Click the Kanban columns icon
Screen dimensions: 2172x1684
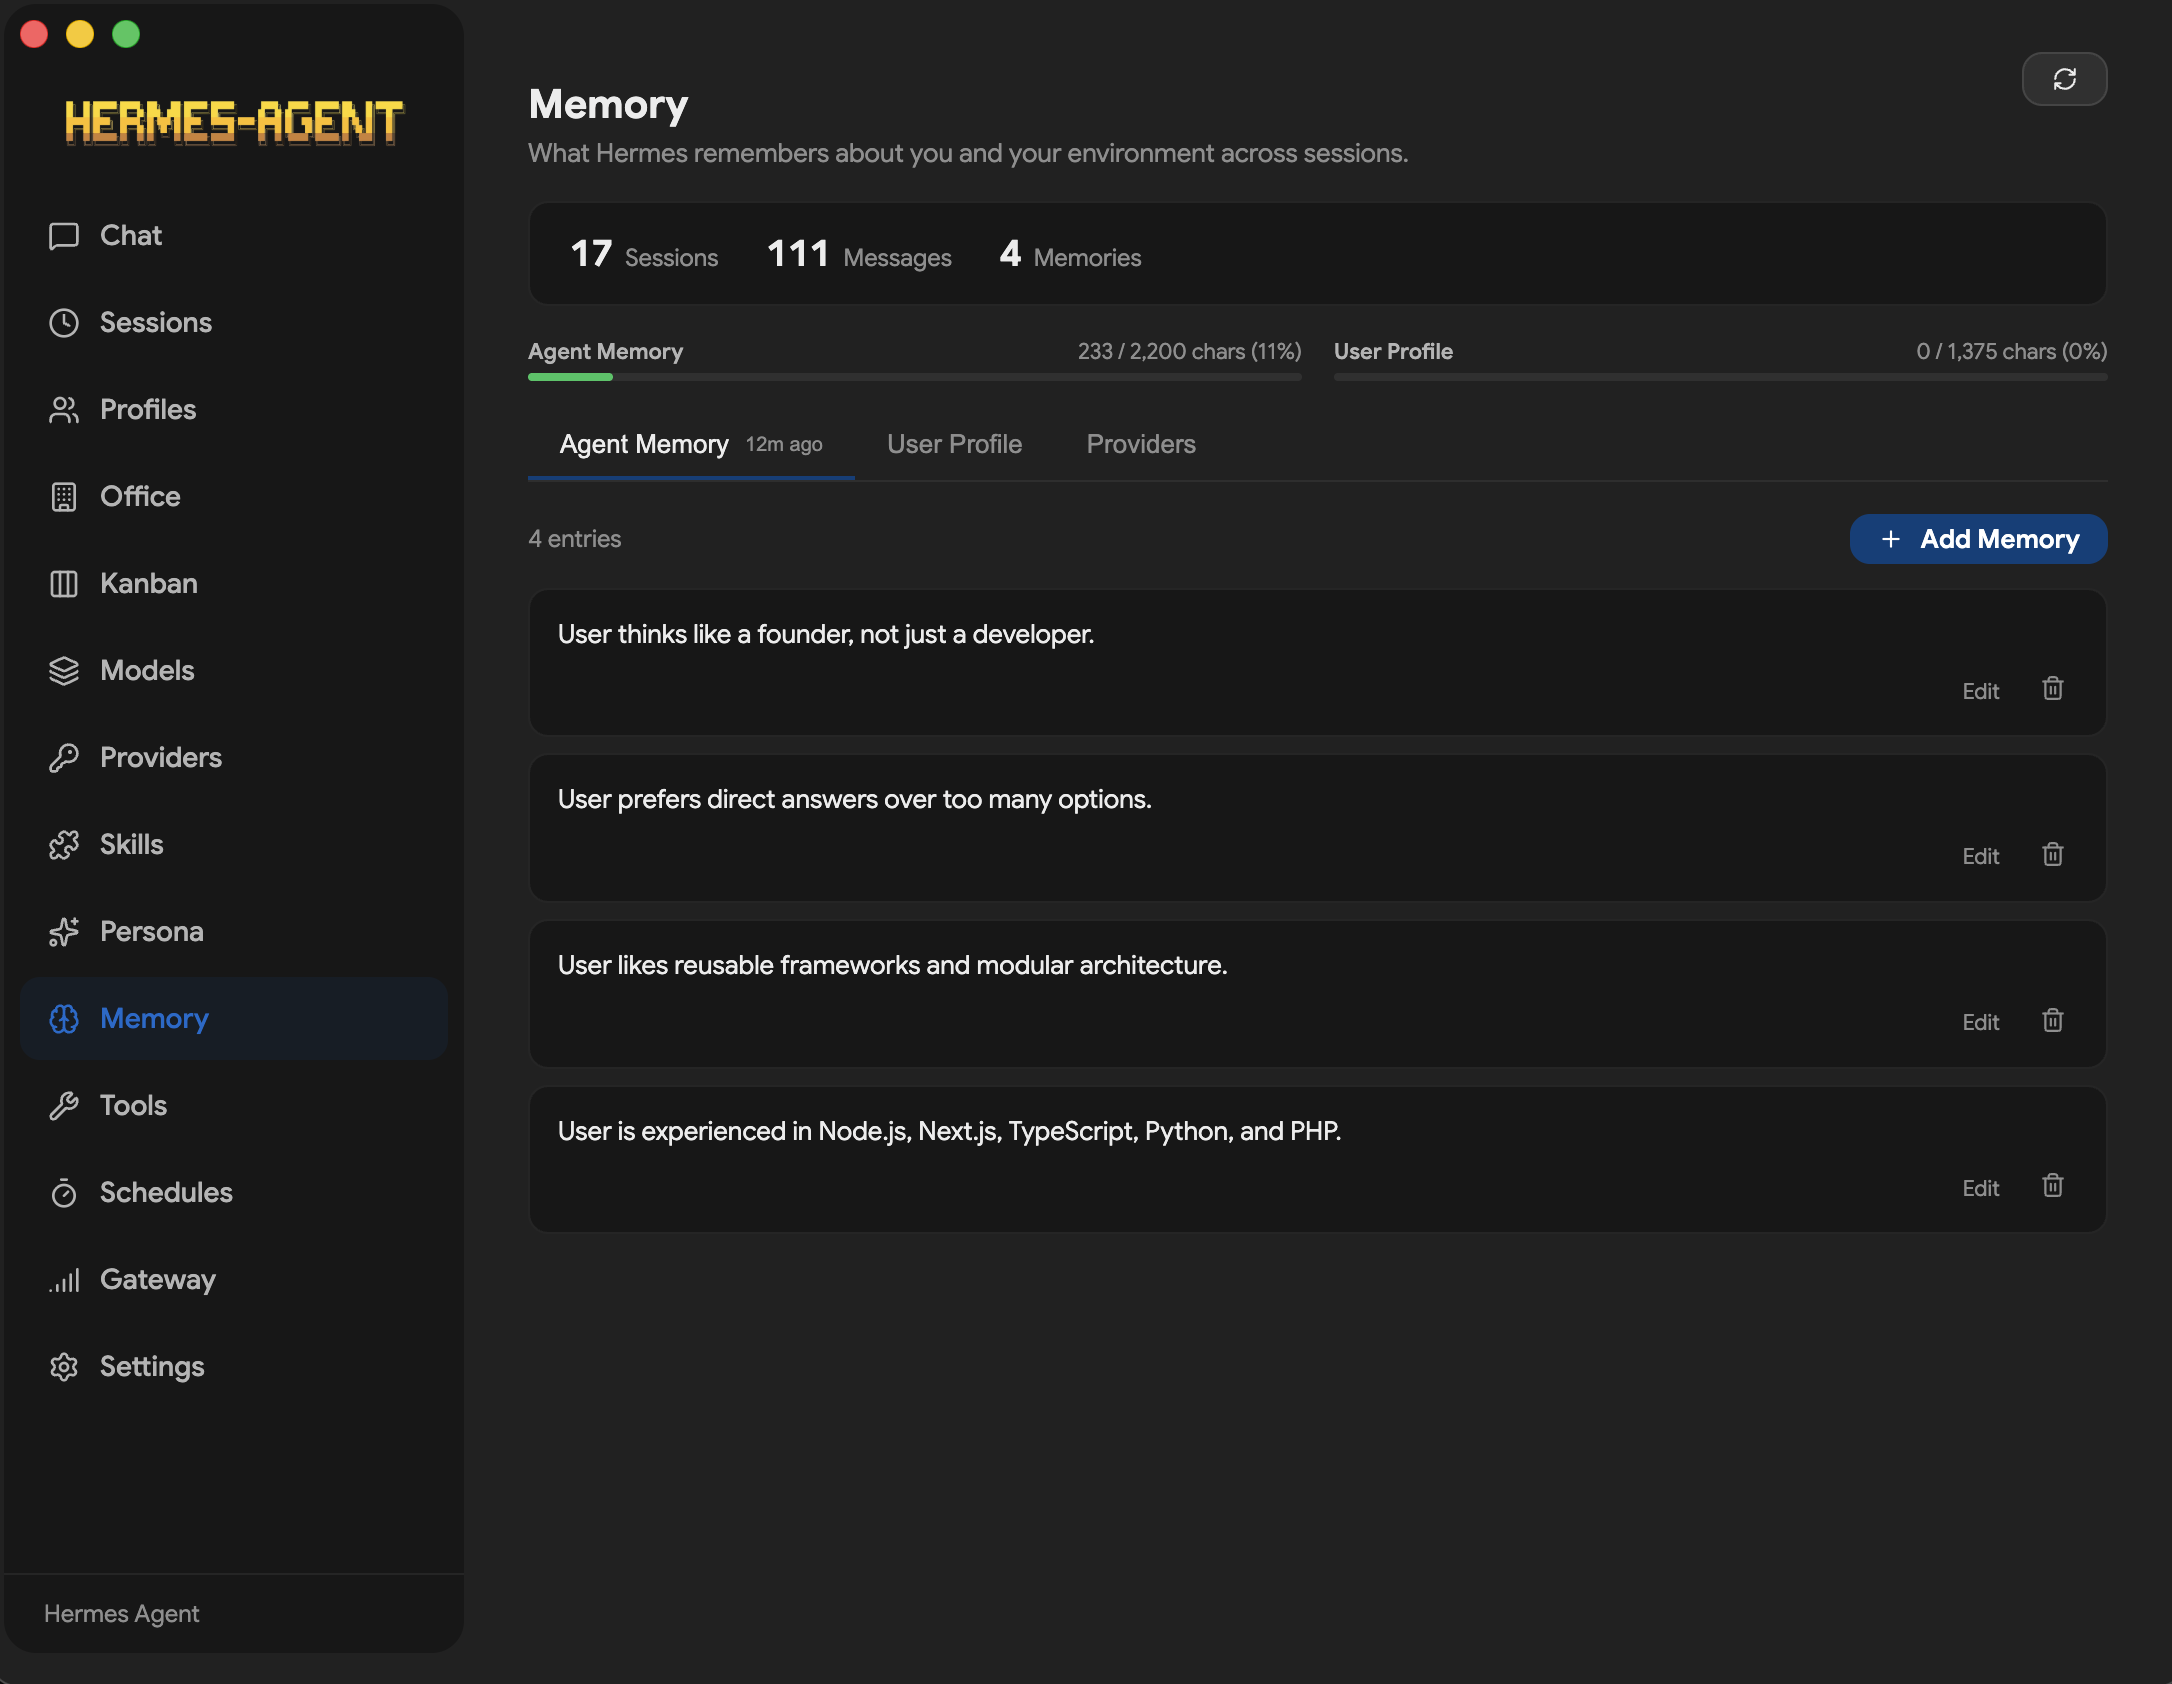[64, 584]
